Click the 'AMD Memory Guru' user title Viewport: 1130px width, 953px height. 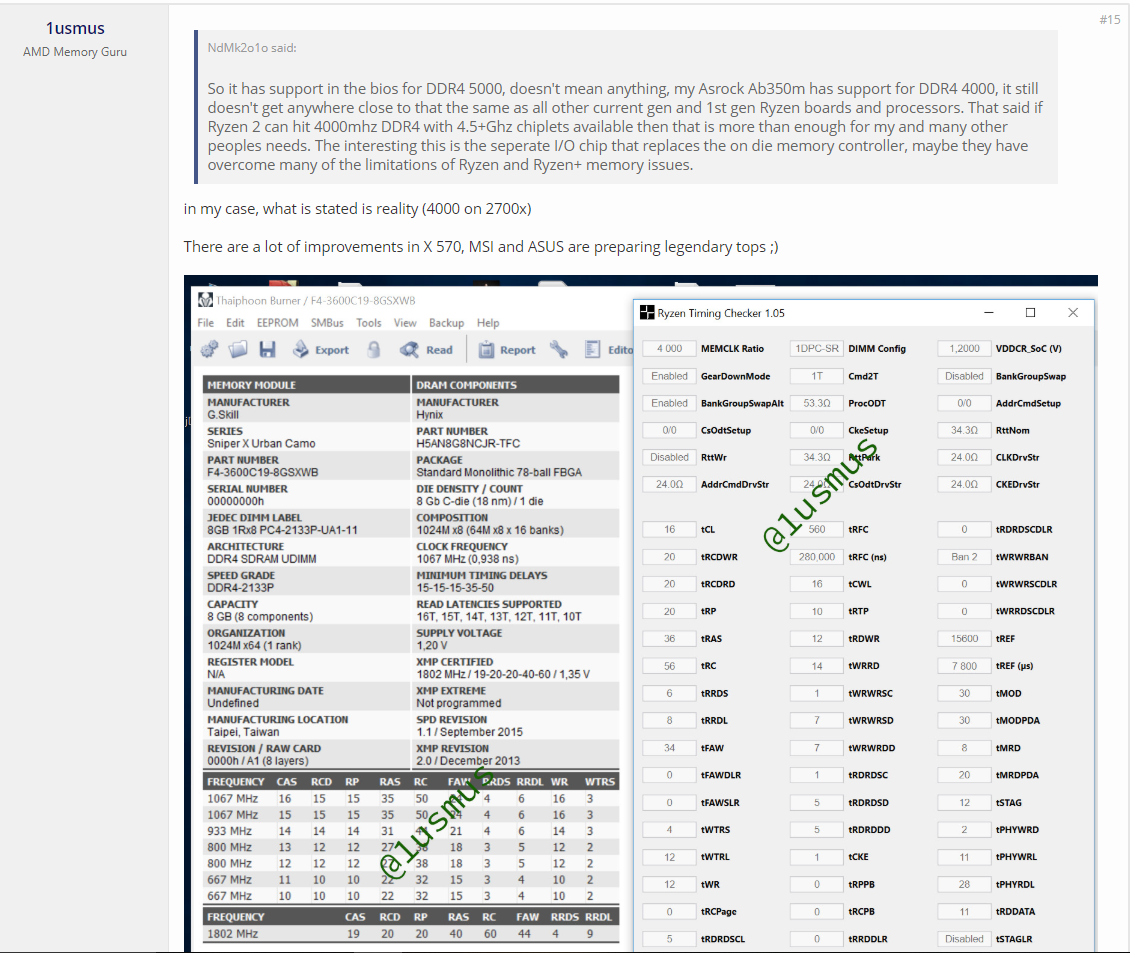pos(75,52)
